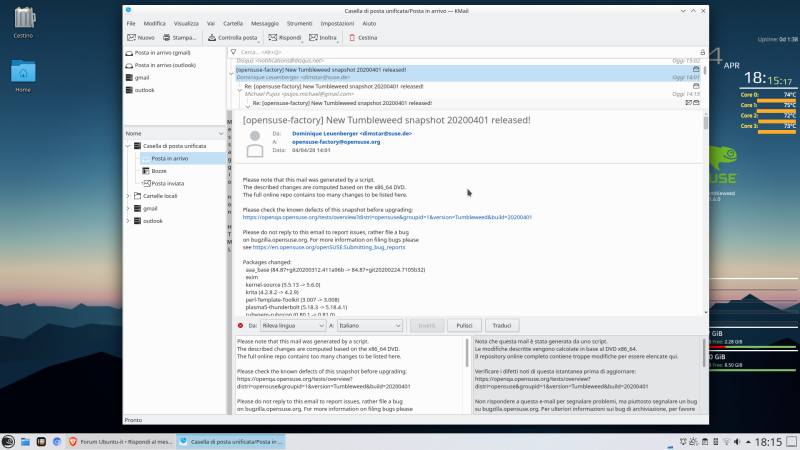Switch to KMail Casella di posta task

pyautogui.click(x=231, y=442)
